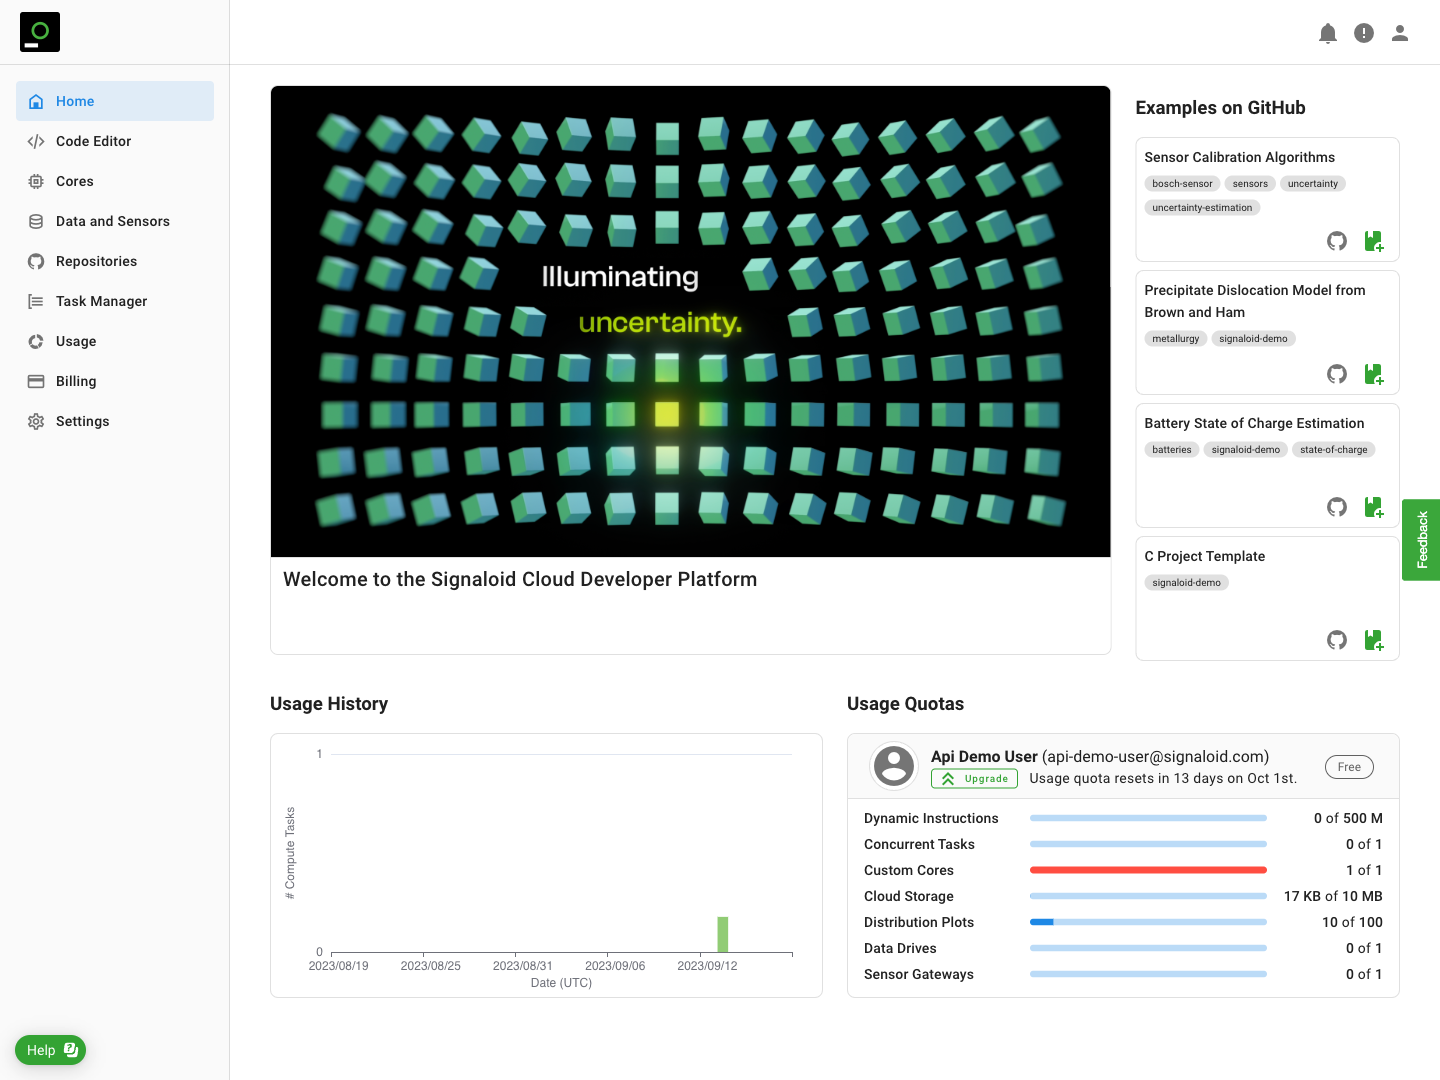Click the Custom Cores quota bar
This screenshot has width=1440, height=1080.
(1148, 870)
